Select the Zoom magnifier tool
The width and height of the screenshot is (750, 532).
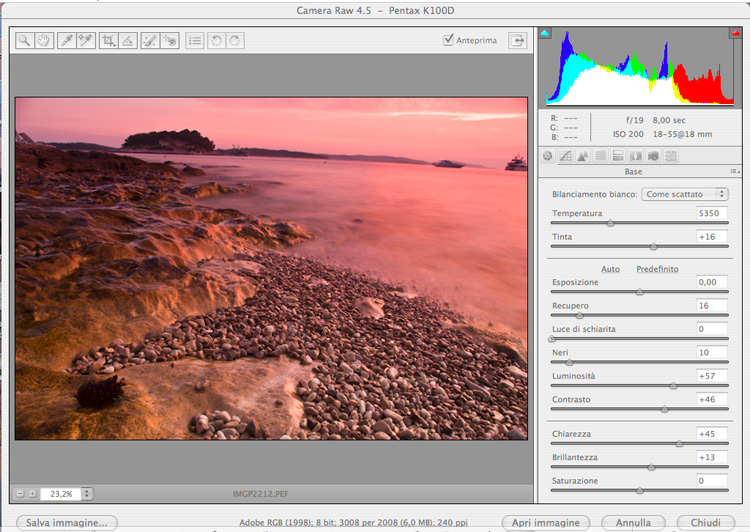24,41
